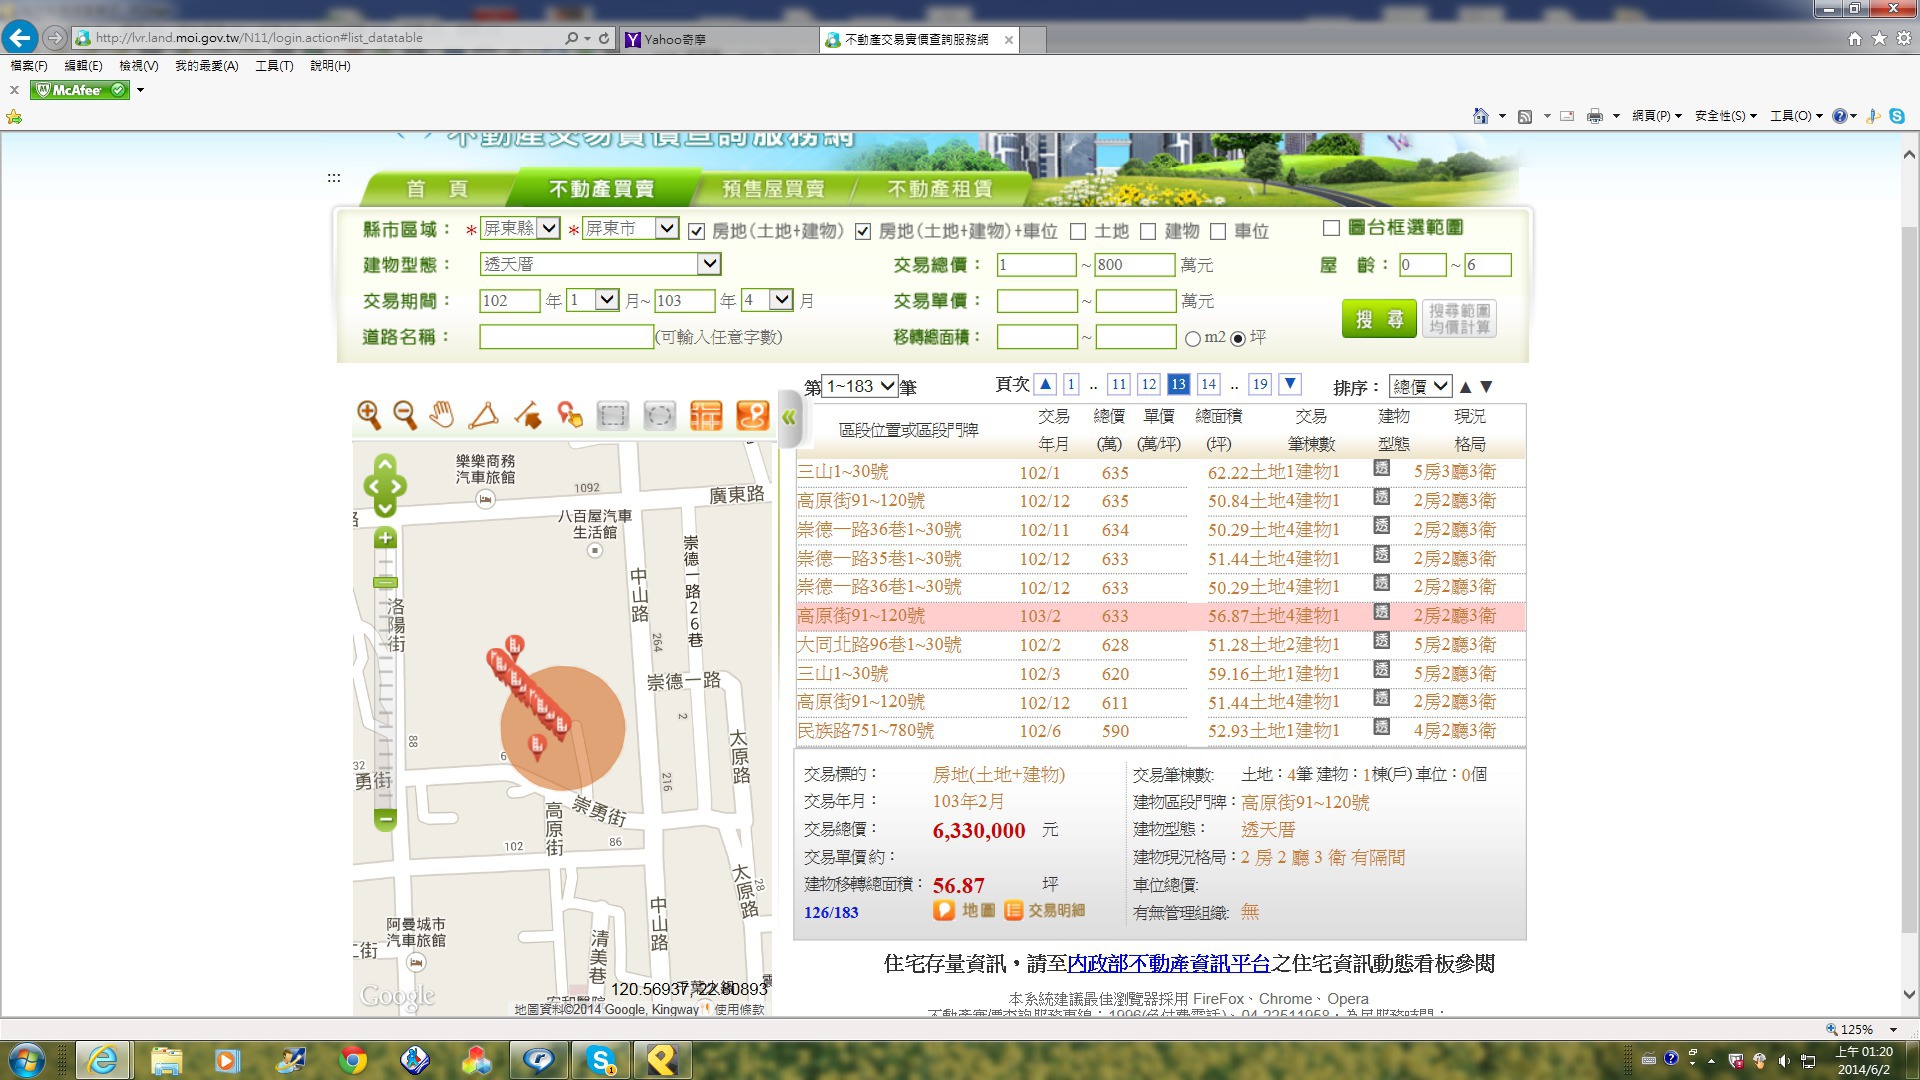Open IE home page icon in command bar
1920x1080 pixels.
coord(1481,116)
